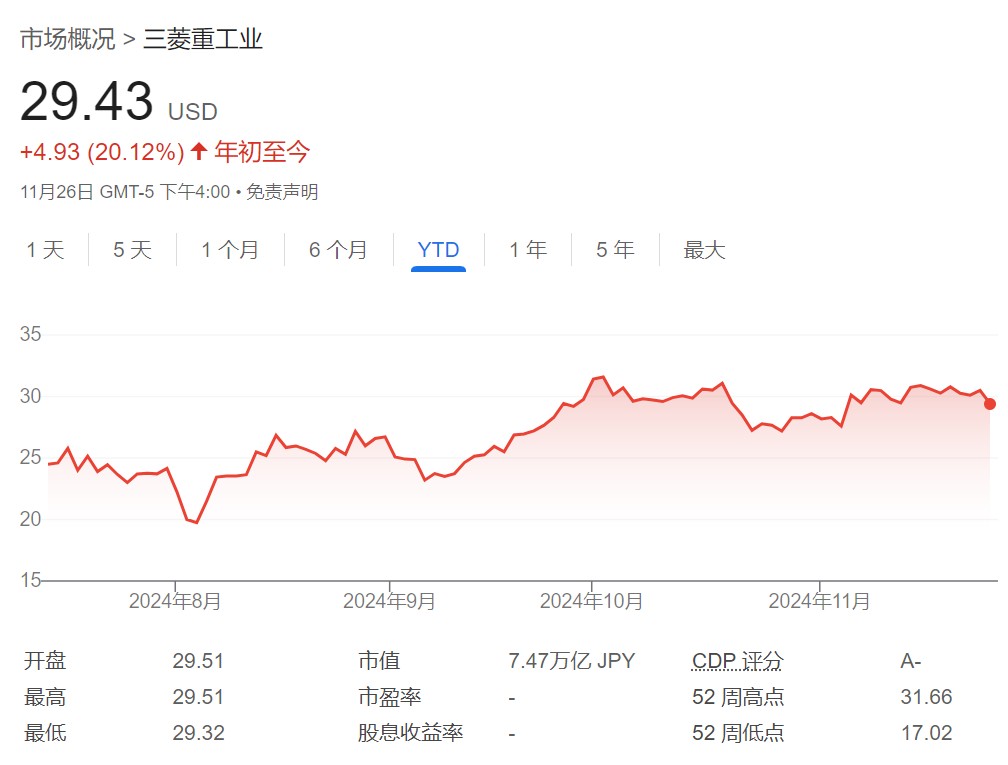Click the 20 y-axis value
The width and height of the screenshot is (1008, 765).
pyautogui.click(x=30, y=519)
